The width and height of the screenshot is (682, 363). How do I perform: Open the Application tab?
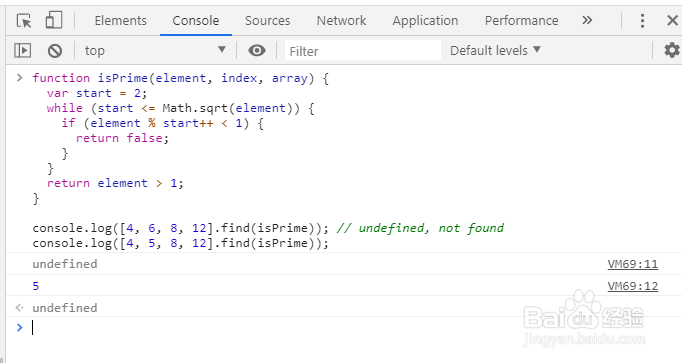pyautogui.click(x=425, y=20)
